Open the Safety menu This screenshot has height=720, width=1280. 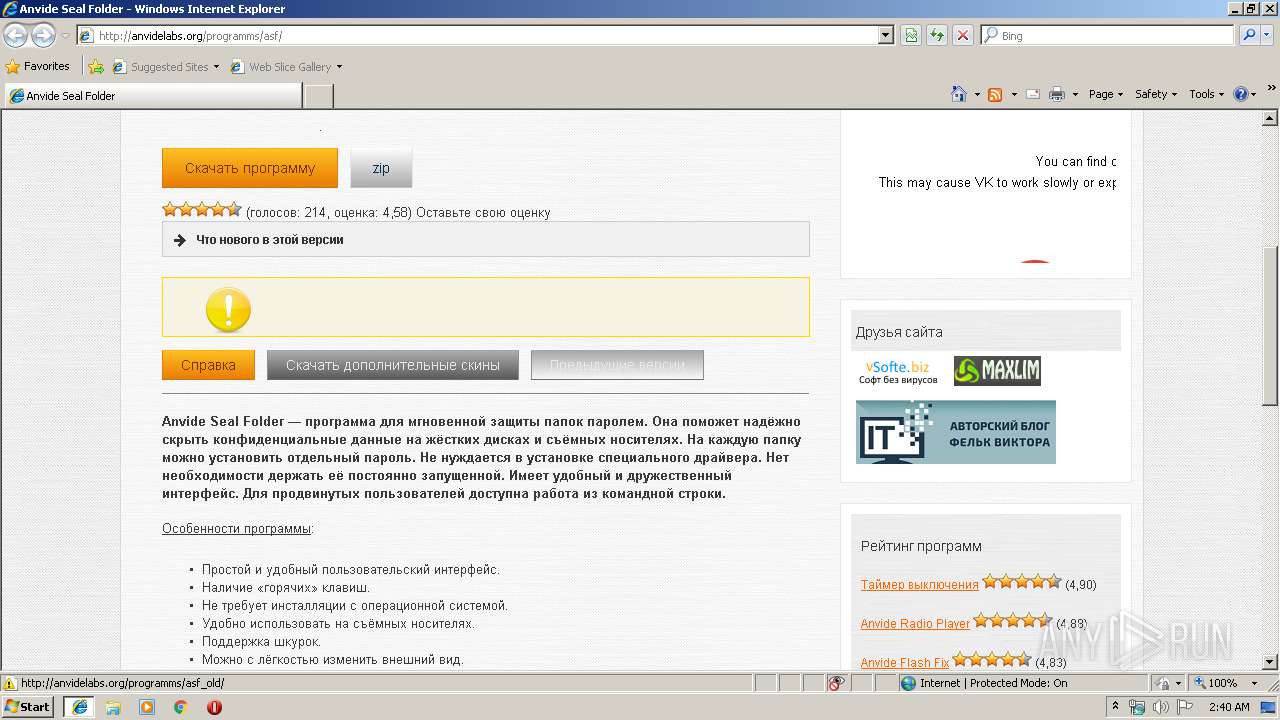pyautogui.click(x=1155, y=94)
